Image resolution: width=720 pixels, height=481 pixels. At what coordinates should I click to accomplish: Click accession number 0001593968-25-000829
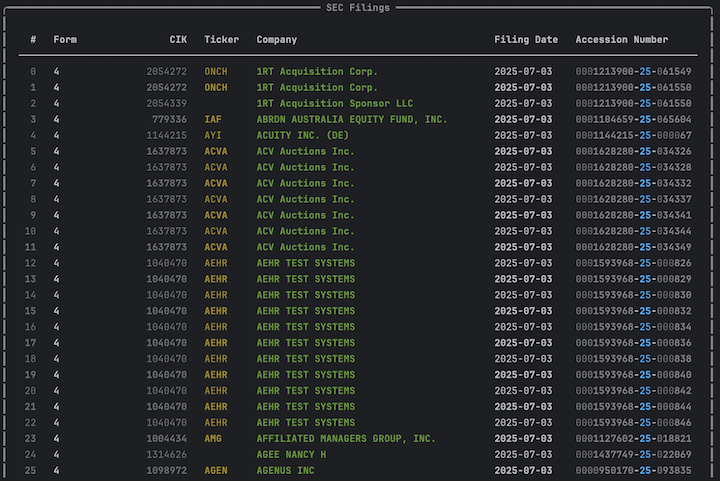point(633,279)
